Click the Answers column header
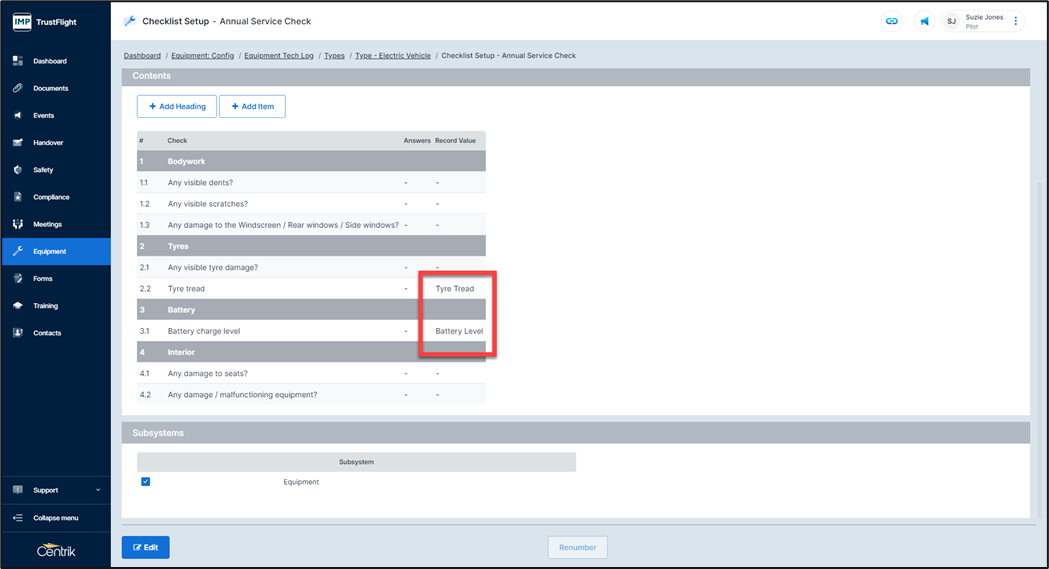Screen dimensions: 1049x569 (417, 140)
